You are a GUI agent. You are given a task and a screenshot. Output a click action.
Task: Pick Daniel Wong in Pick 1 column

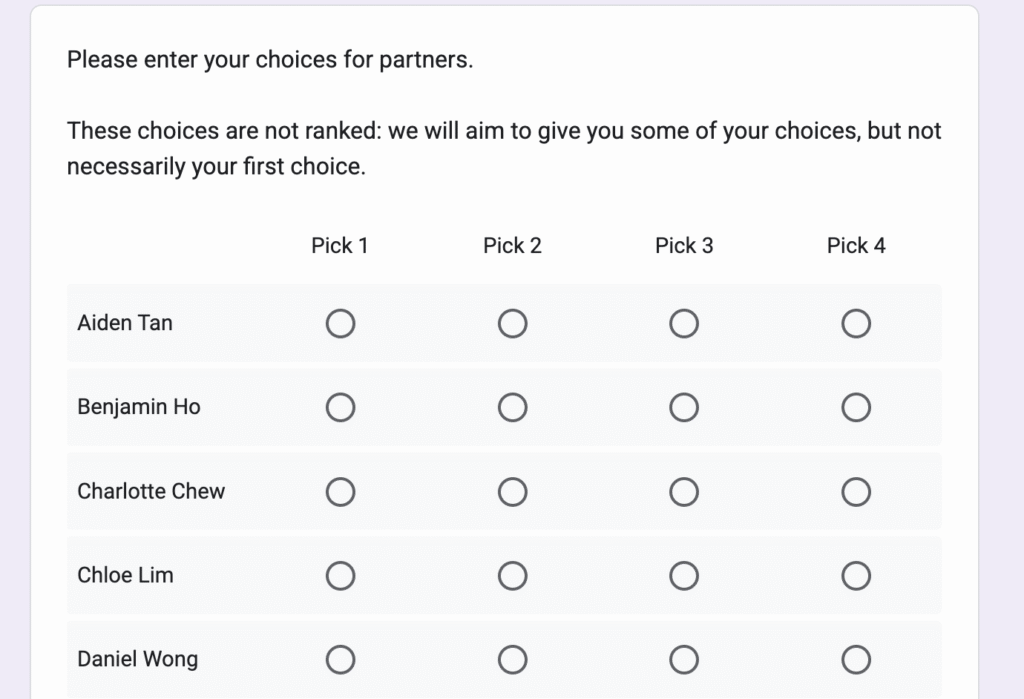pos(340,660)
